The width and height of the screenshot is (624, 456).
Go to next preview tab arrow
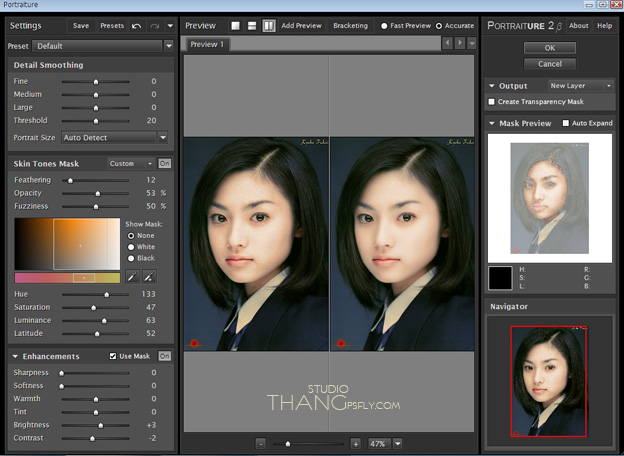point(460,42)
